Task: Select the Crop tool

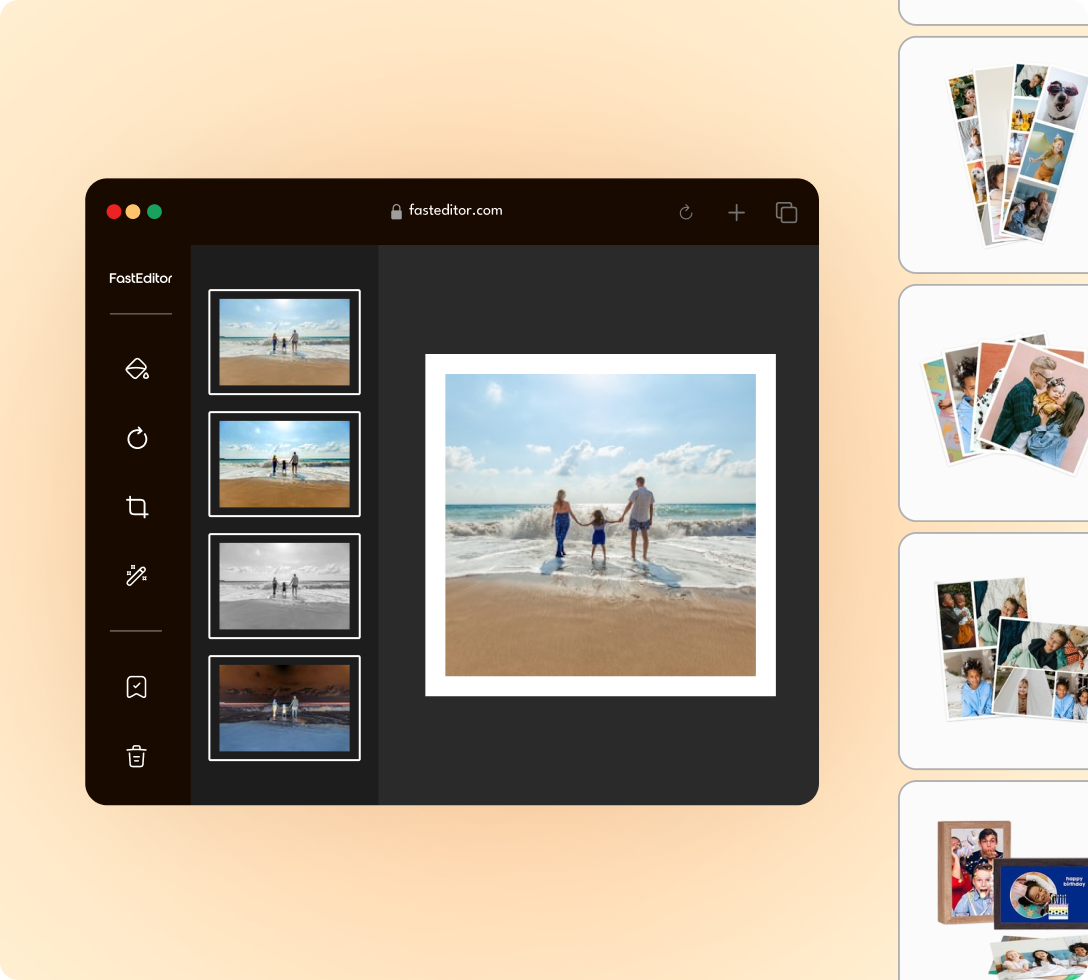Action: click(137, 507)
